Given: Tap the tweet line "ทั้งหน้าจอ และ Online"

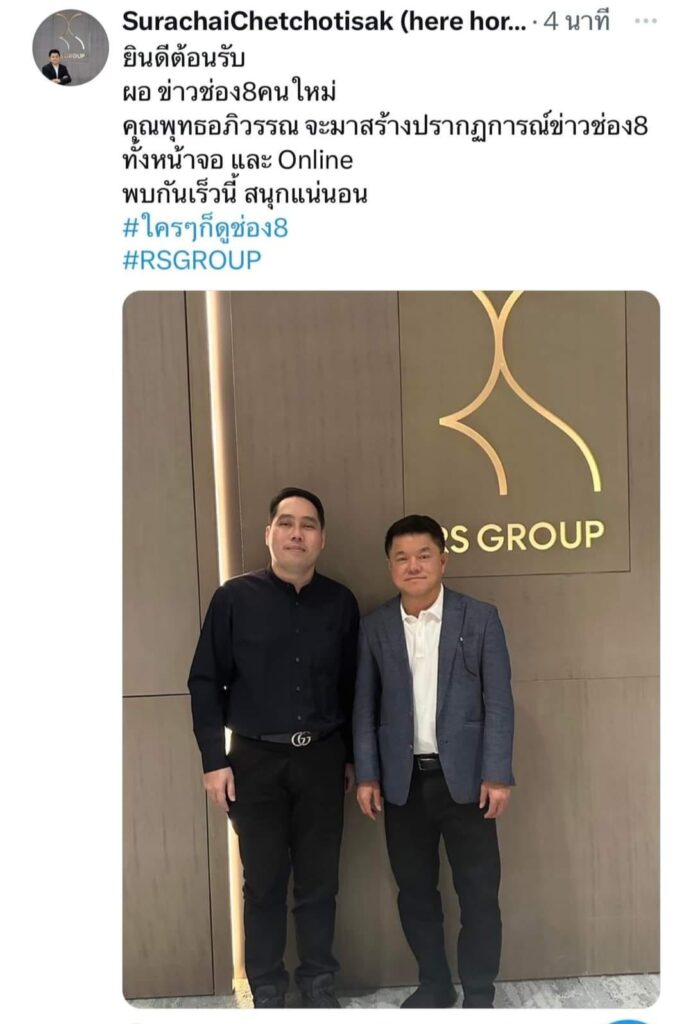Looking at the screenshot, I should 238,160.
